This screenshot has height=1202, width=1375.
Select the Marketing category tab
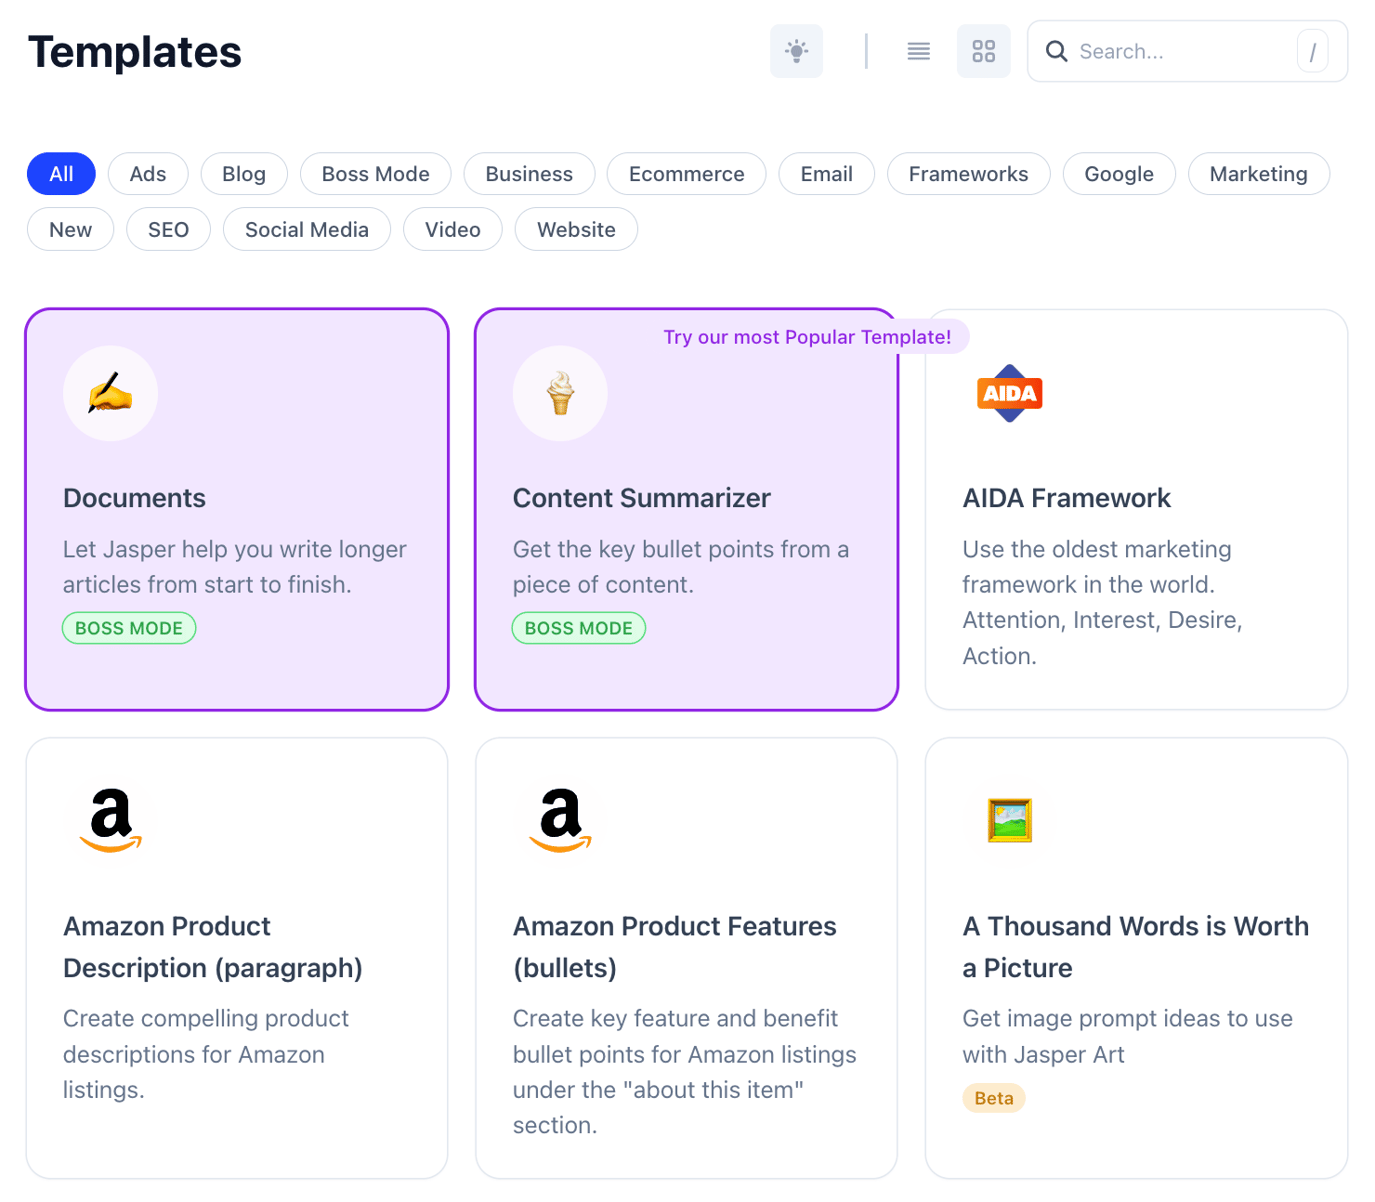click(x=1258, y=173)
